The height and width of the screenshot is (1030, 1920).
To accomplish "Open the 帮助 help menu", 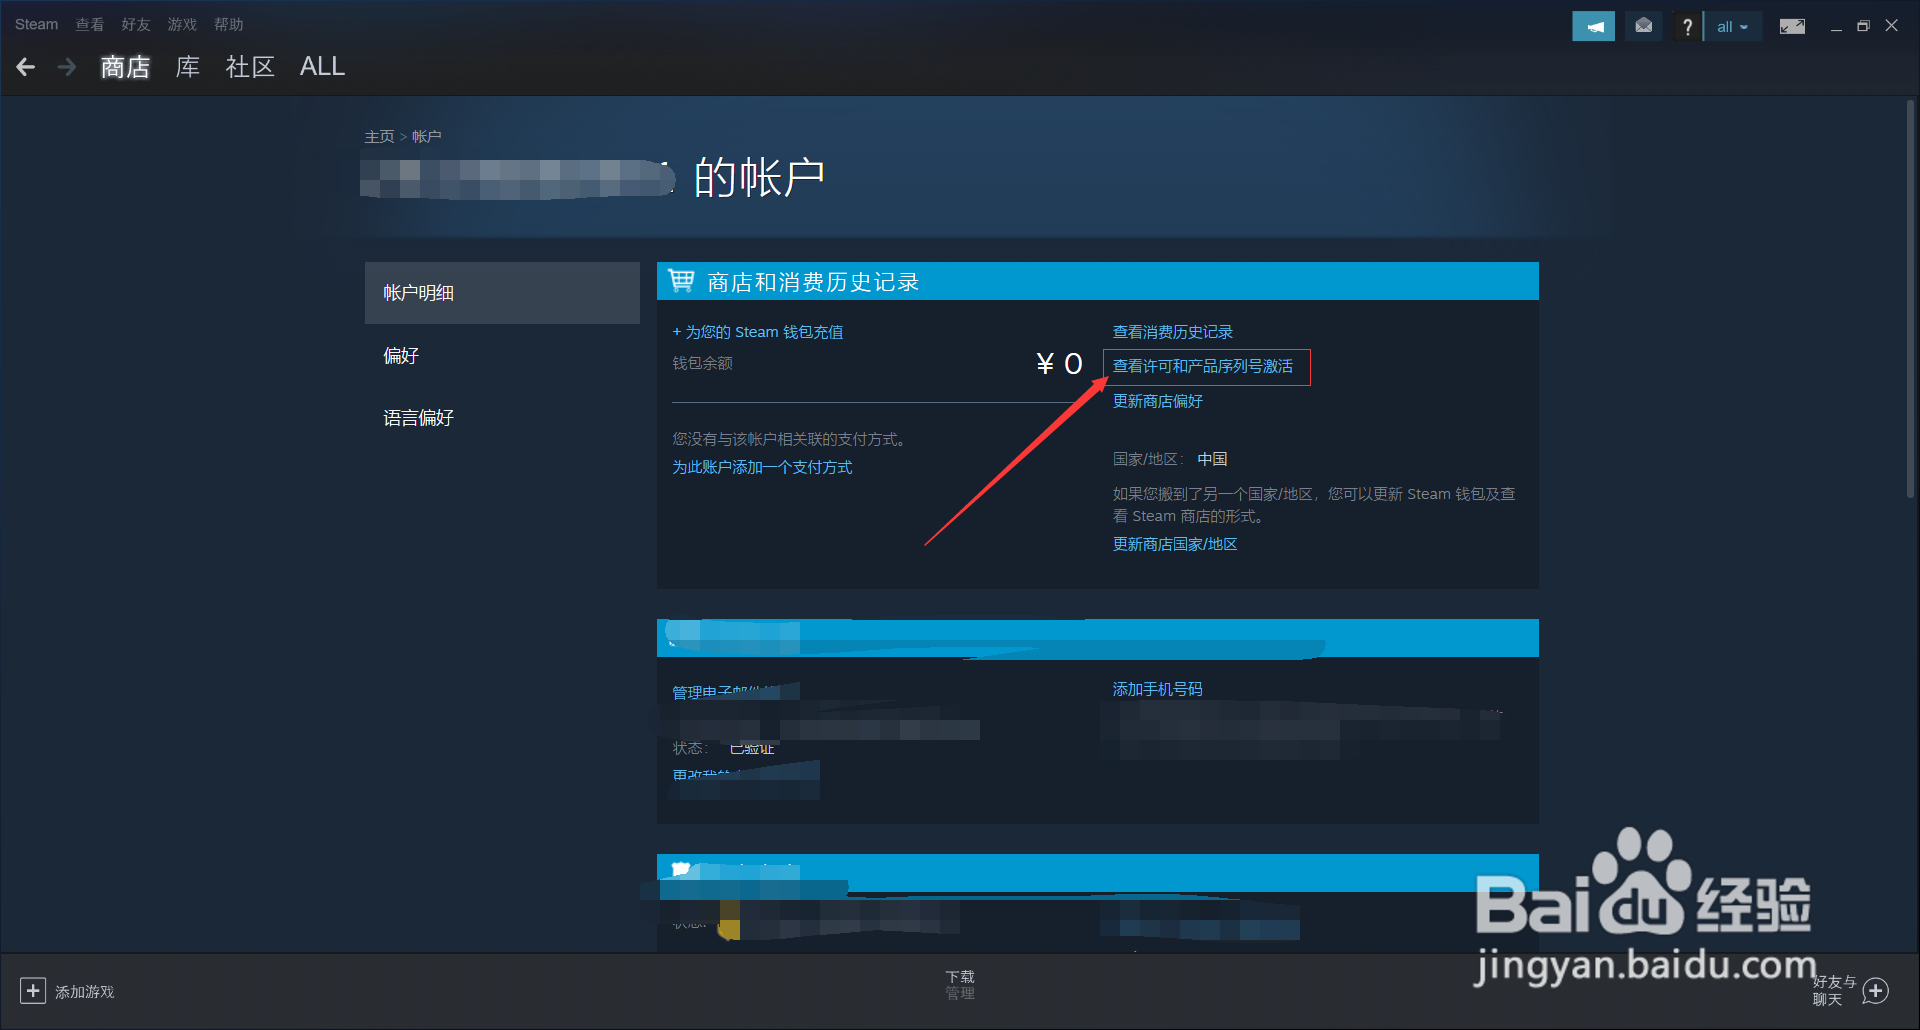I will 227,23.
